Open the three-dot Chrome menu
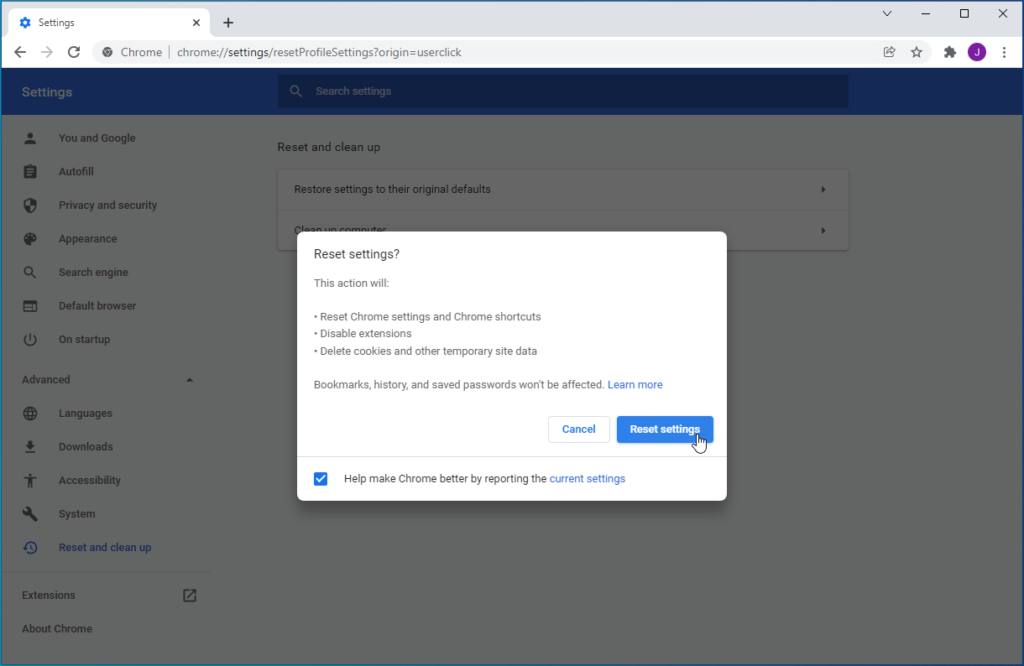The height and width of the screenshot is (666, 1024). point(1005,51)
